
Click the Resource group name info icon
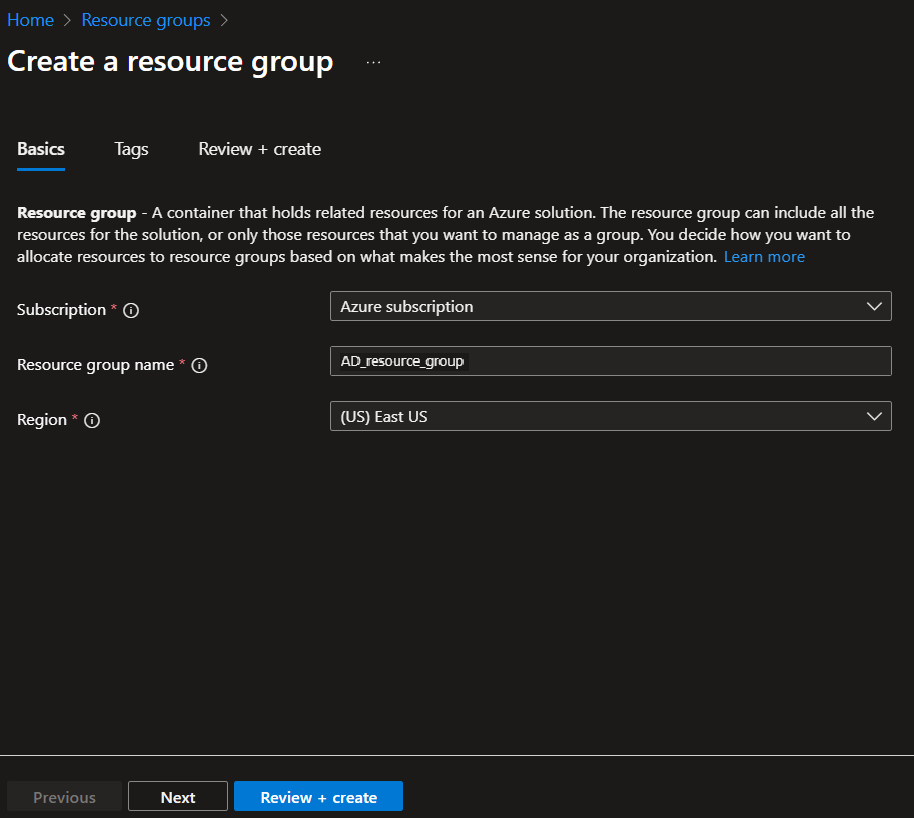tap(199, 366)
